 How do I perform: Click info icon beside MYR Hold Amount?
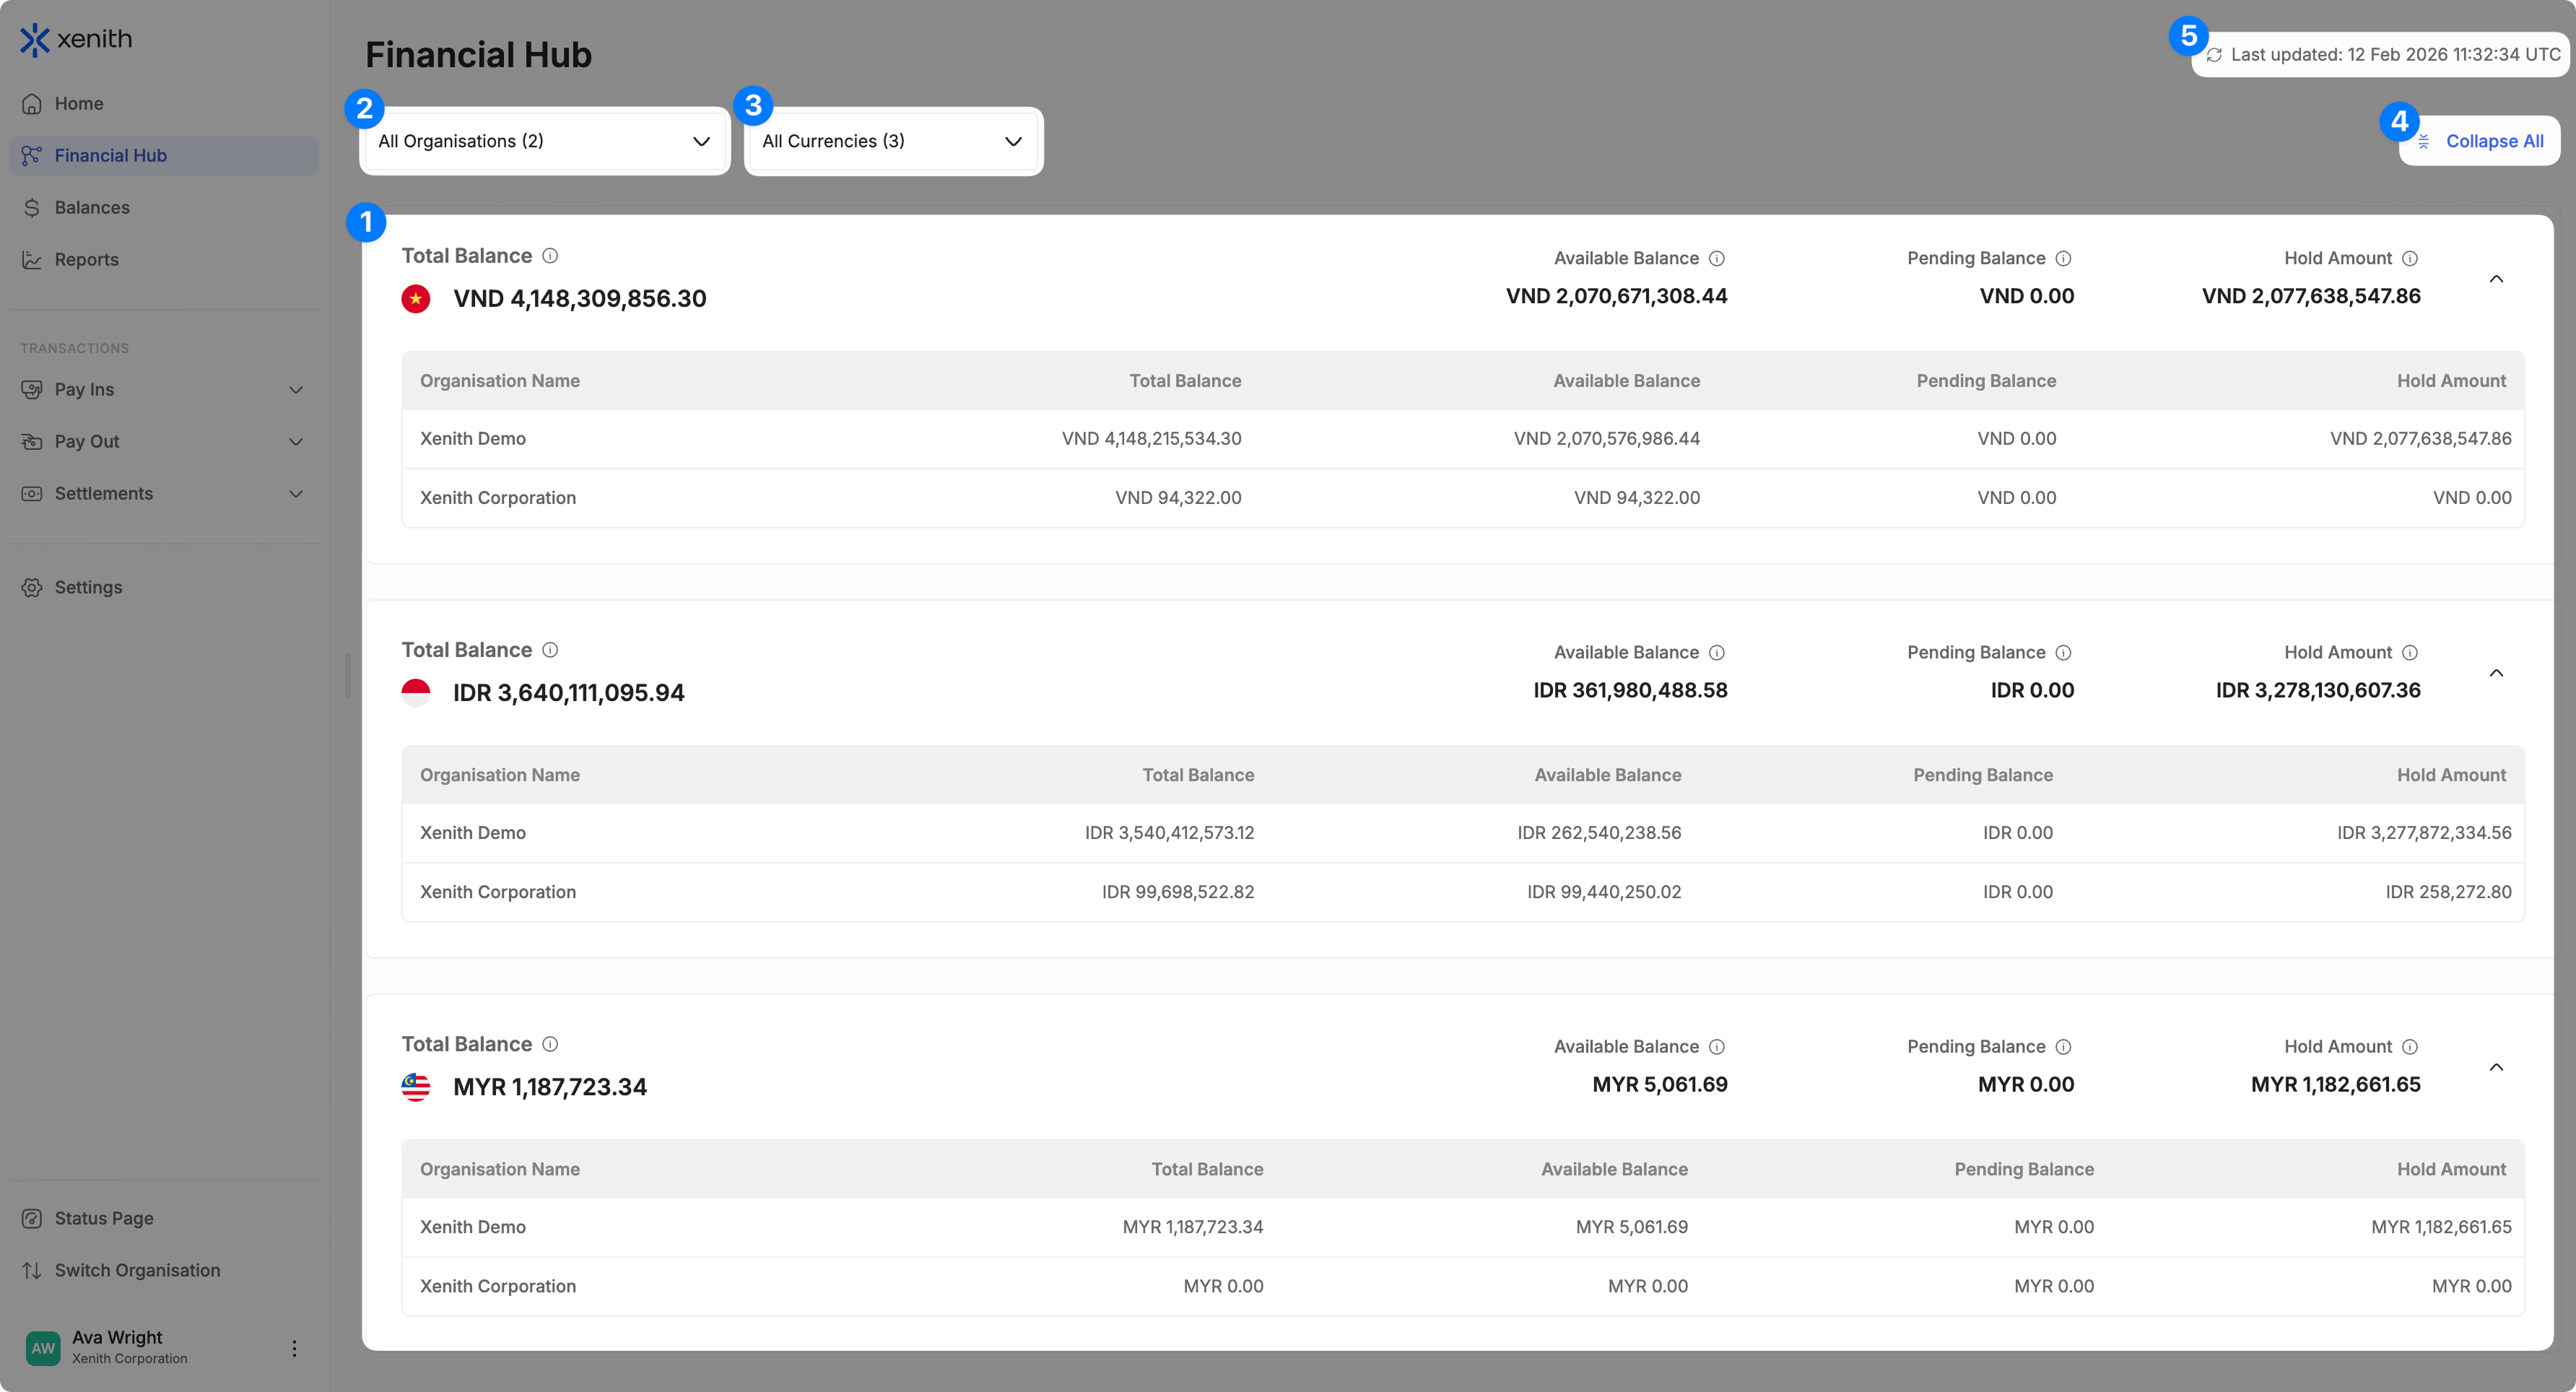point(2410,1047)
